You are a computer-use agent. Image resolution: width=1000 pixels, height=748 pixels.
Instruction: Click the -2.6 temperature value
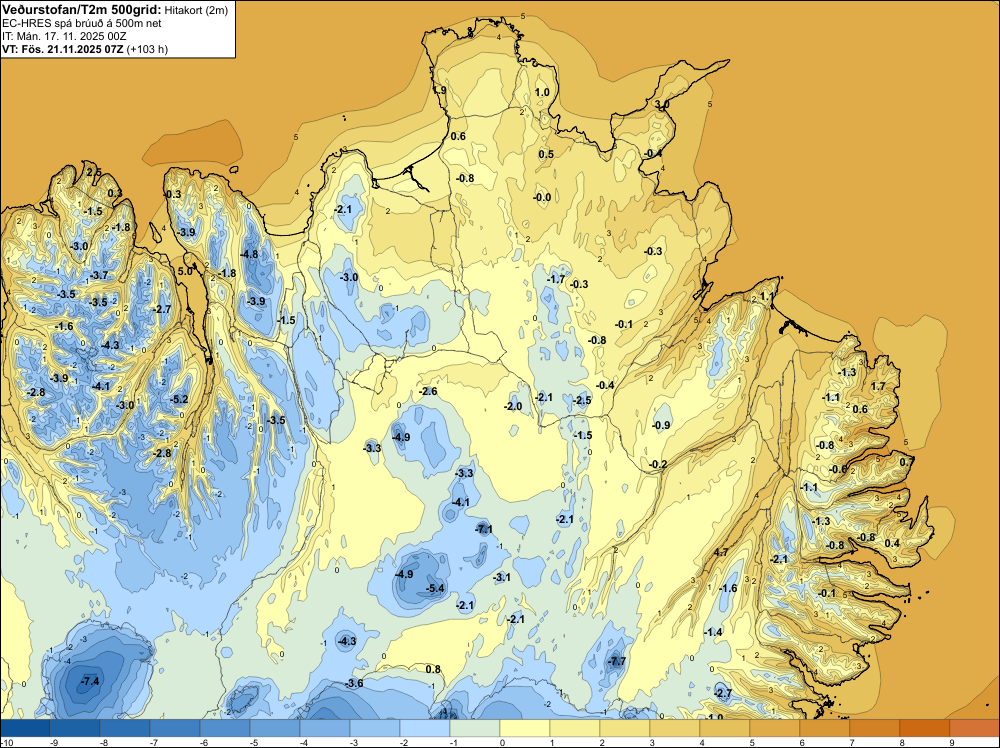(429, 391)
